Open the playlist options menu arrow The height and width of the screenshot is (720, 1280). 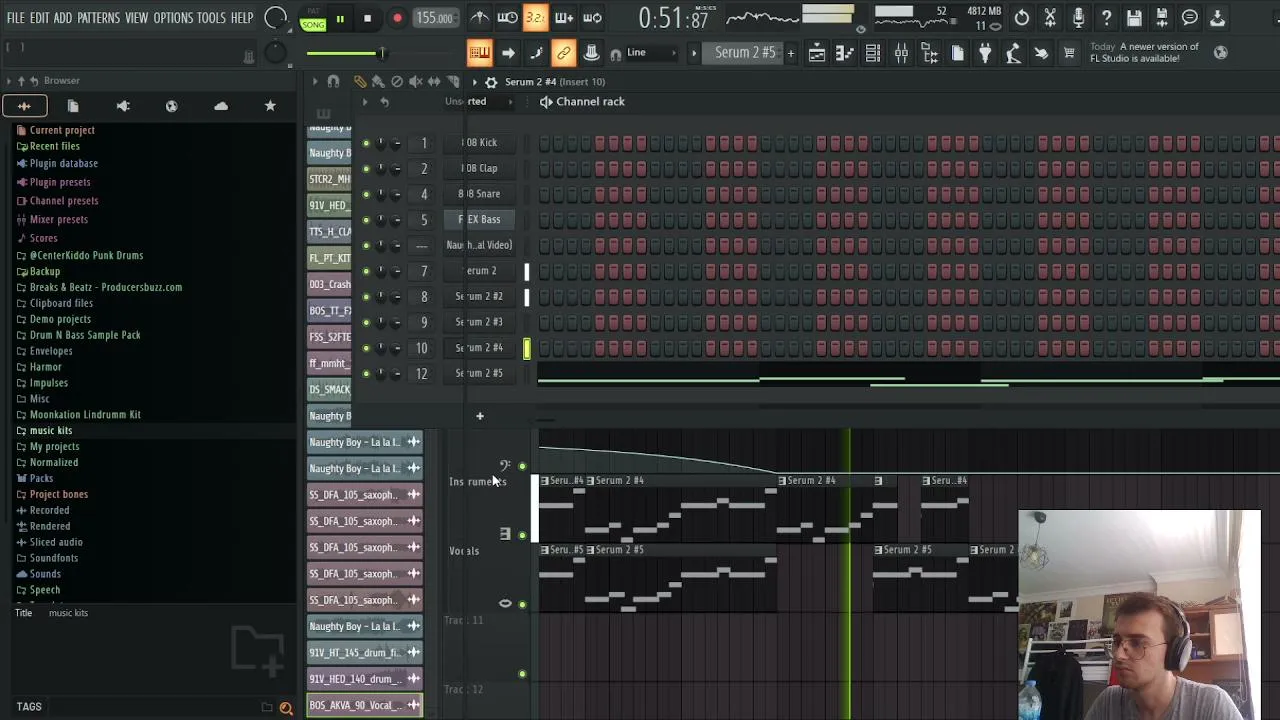coord(314,82)
